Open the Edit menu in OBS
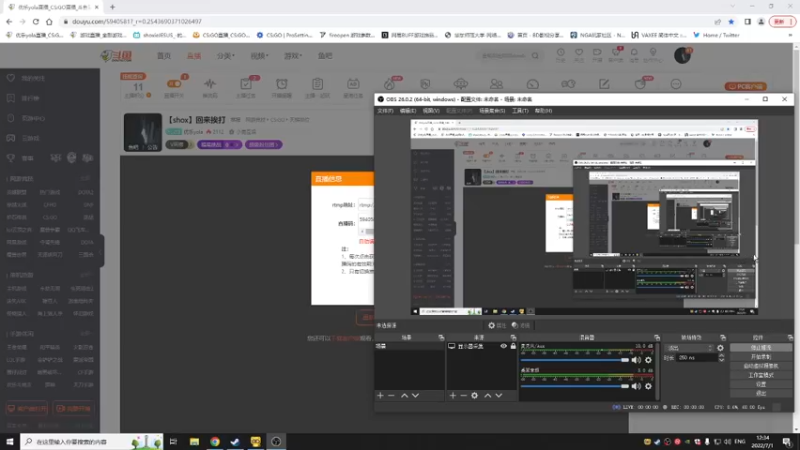 pyautogui.click(x=408, y=111)
